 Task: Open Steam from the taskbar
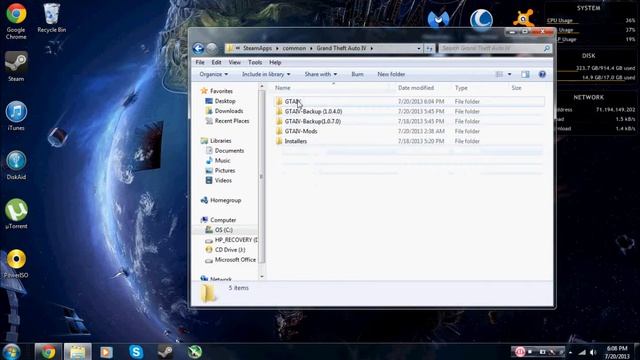pos(165,351)
